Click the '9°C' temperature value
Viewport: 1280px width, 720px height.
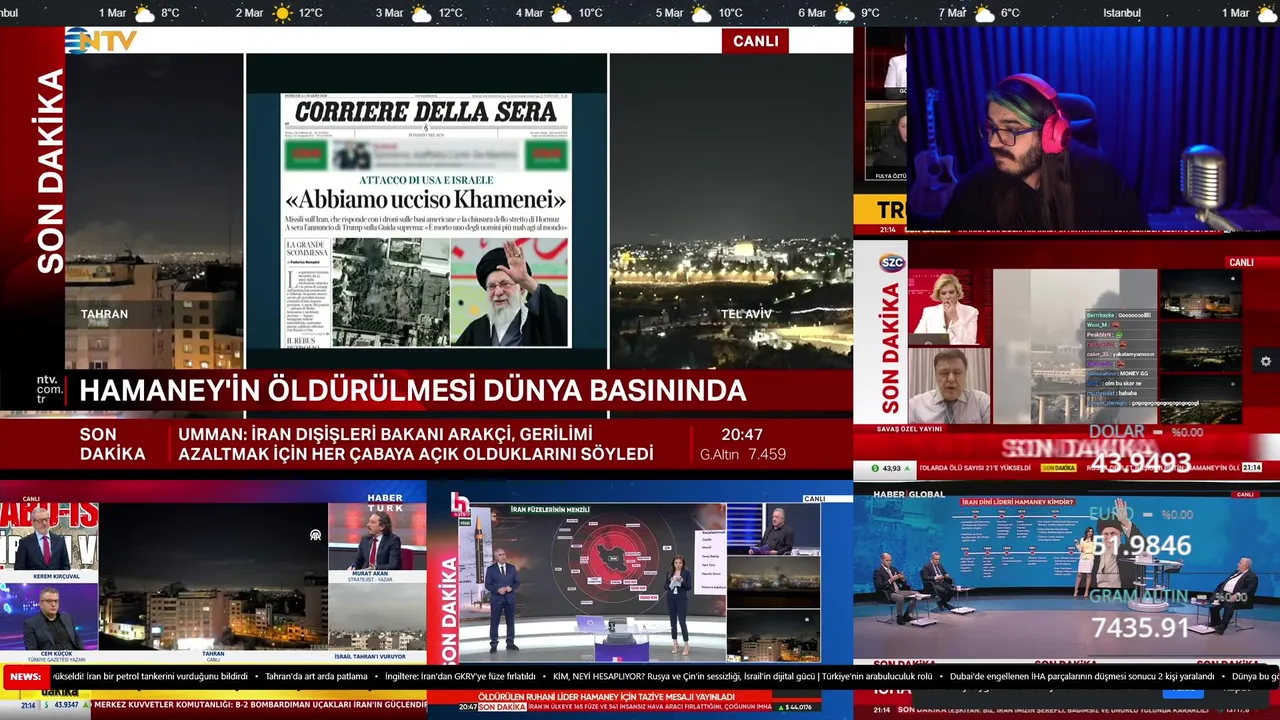tap(870, 13)
